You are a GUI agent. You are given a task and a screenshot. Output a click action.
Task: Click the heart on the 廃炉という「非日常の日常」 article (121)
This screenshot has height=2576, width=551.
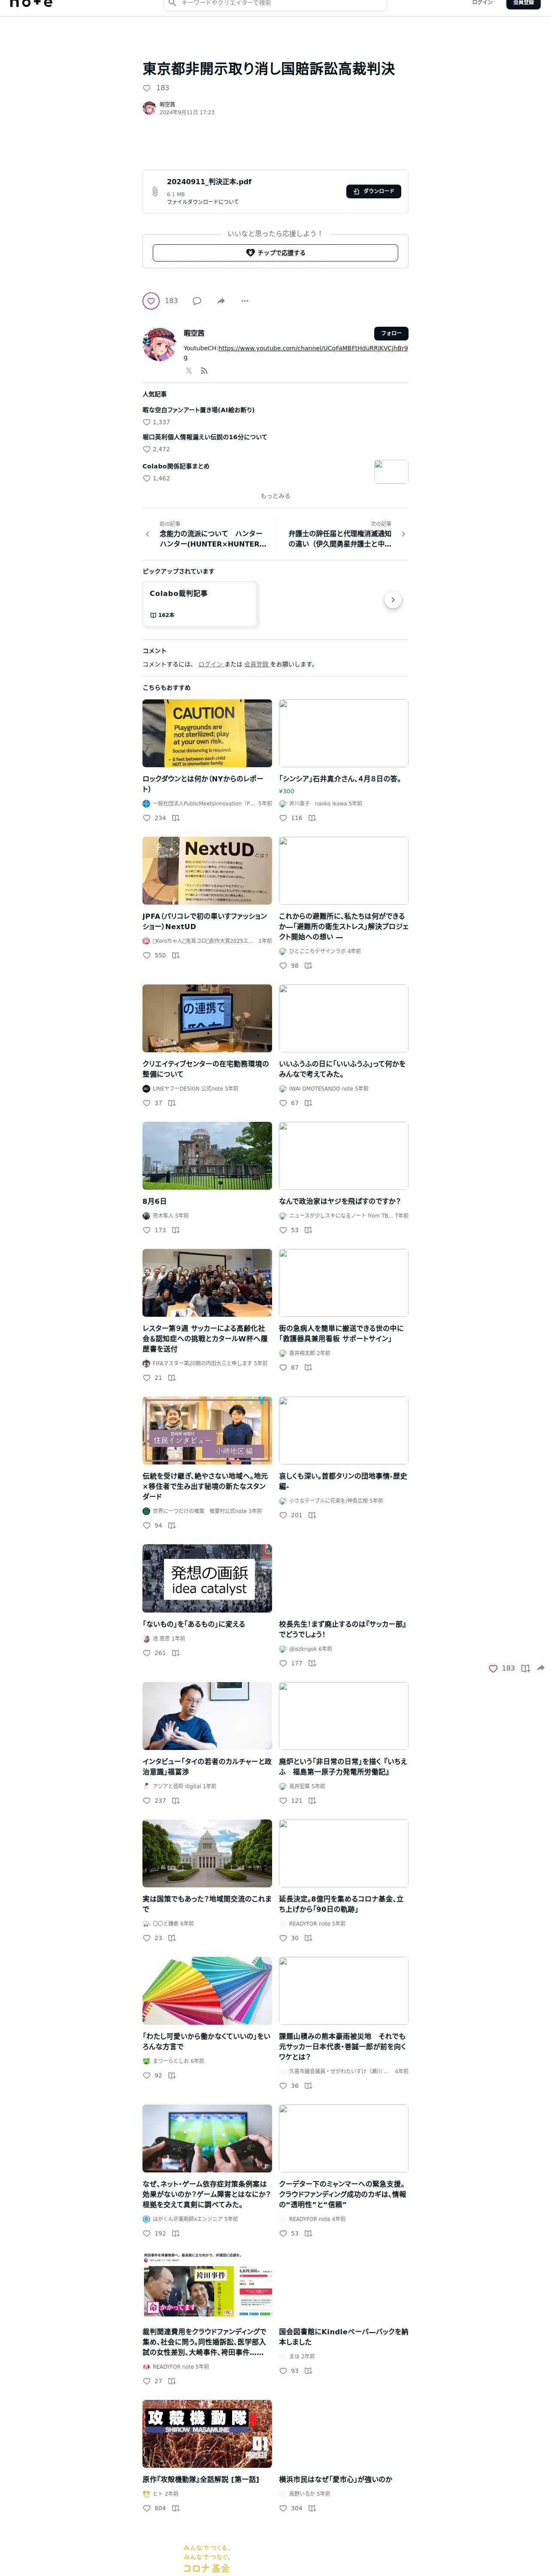tap(283, 1801)
